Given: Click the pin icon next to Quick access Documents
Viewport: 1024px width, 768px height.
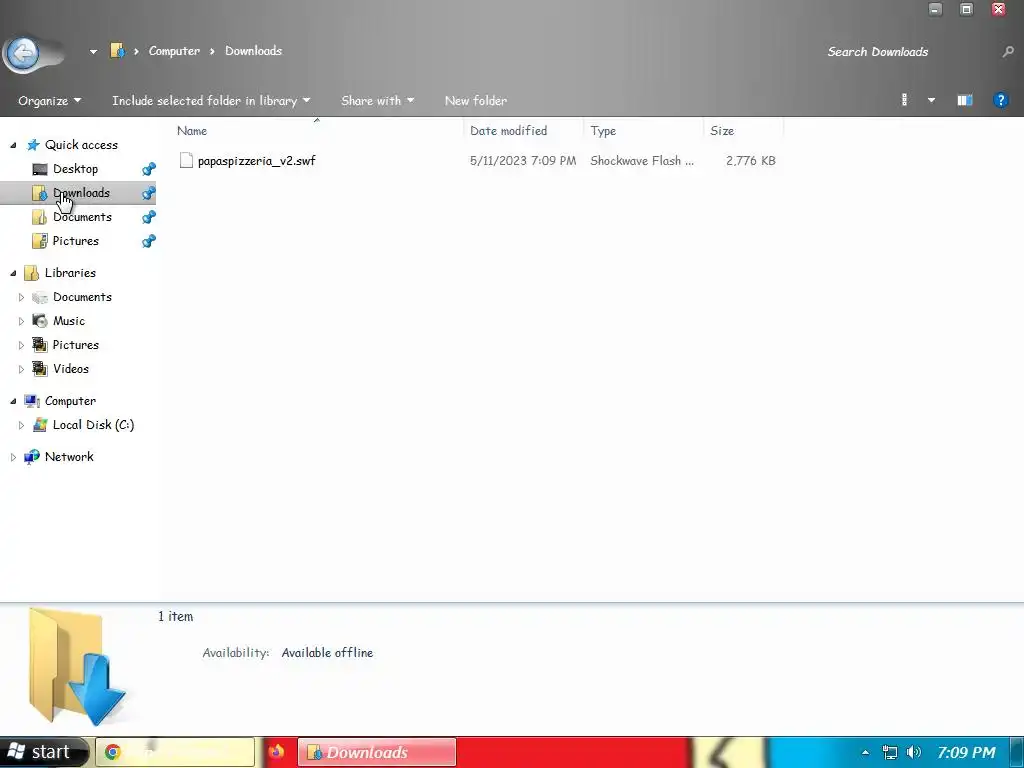Looking at the screenshot, I should [x=149, y=217].
